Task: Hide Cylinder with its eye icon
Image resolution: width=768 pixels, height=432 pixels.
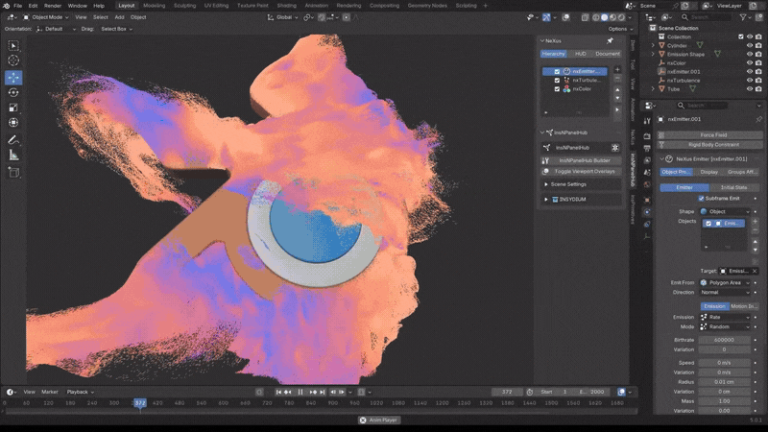Action: click(749, 46)
